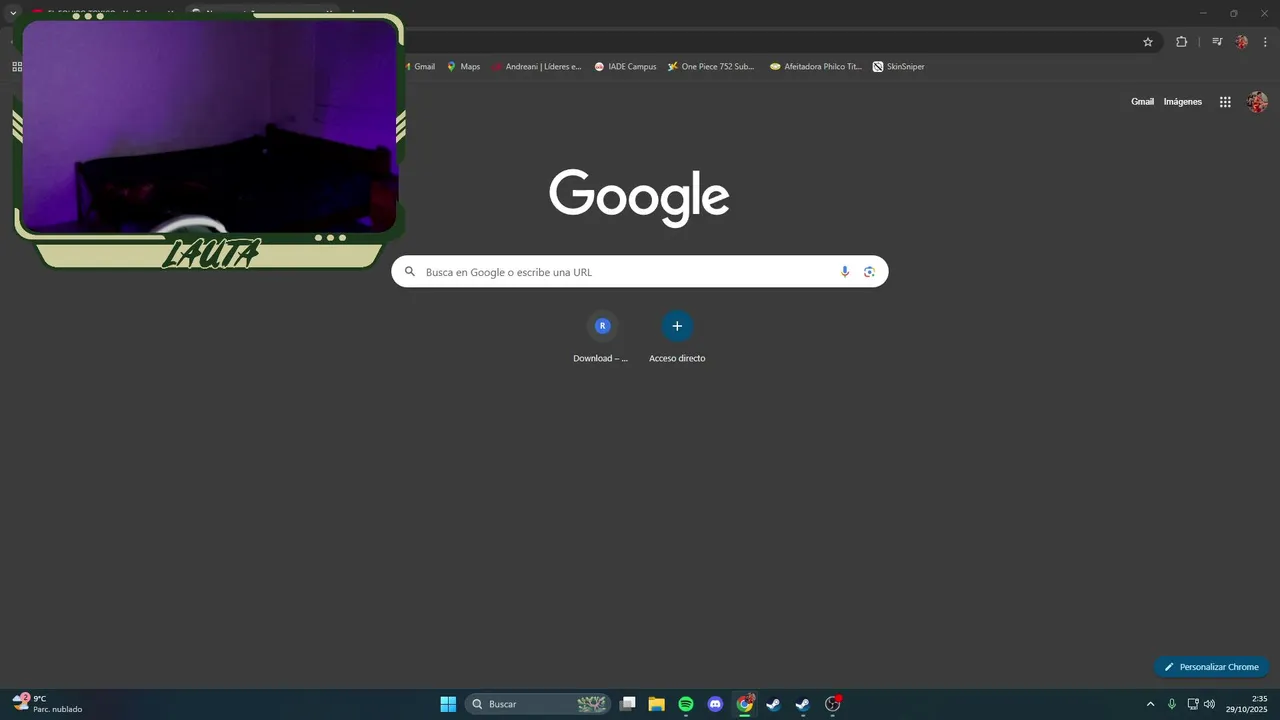
Task: Focus the Google search box
Action: click(640, 272)
